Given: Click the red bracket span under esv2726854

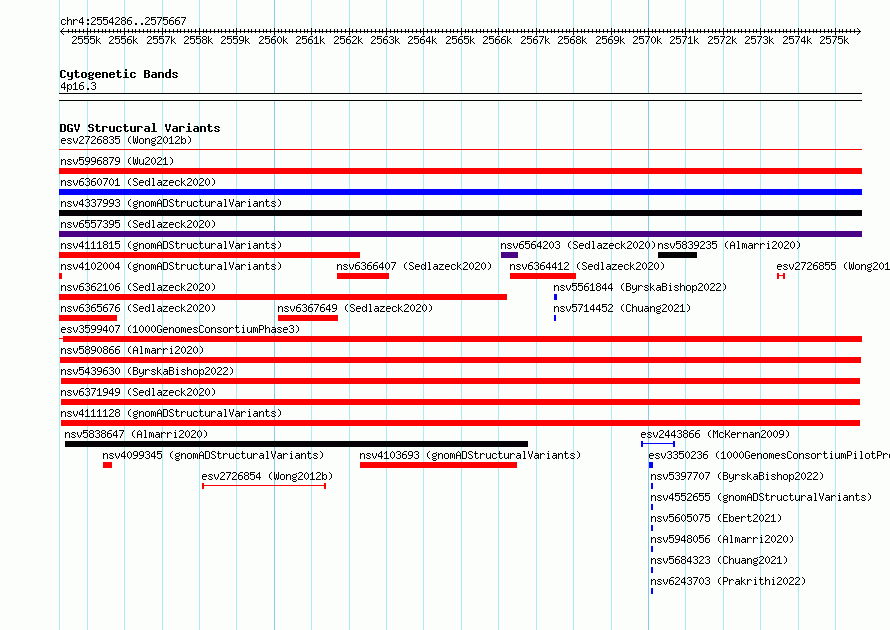Looking at the screenshot, I should [x=264, y=486].
